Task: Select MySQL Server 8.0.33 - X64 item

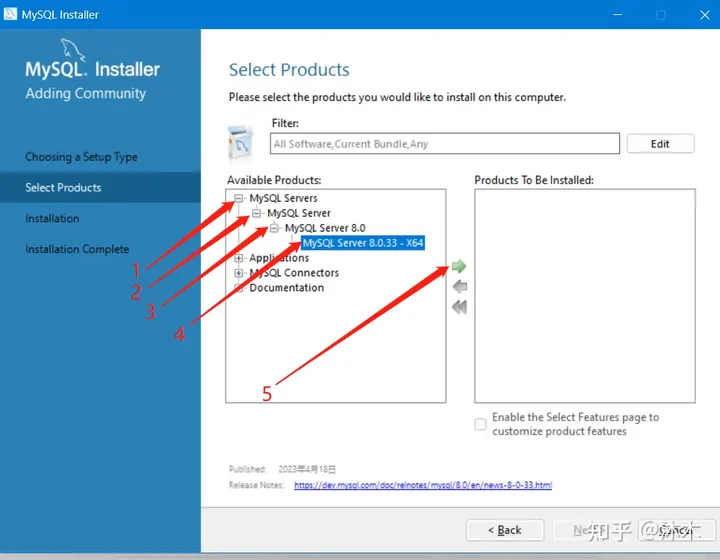Action: [363, 243]
